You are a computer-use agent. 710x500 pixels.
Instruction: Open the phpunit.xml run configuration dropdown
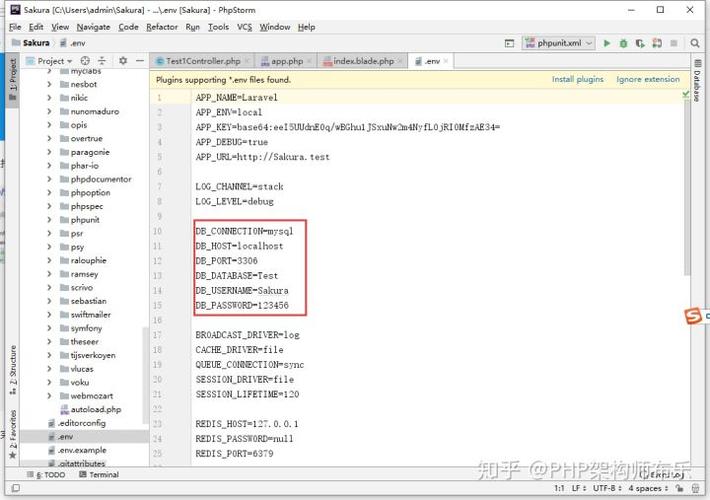click(558, 43)
